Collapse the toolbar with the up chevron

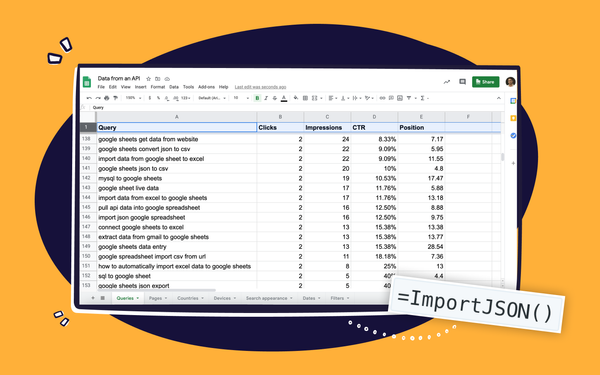coord(499,98)
